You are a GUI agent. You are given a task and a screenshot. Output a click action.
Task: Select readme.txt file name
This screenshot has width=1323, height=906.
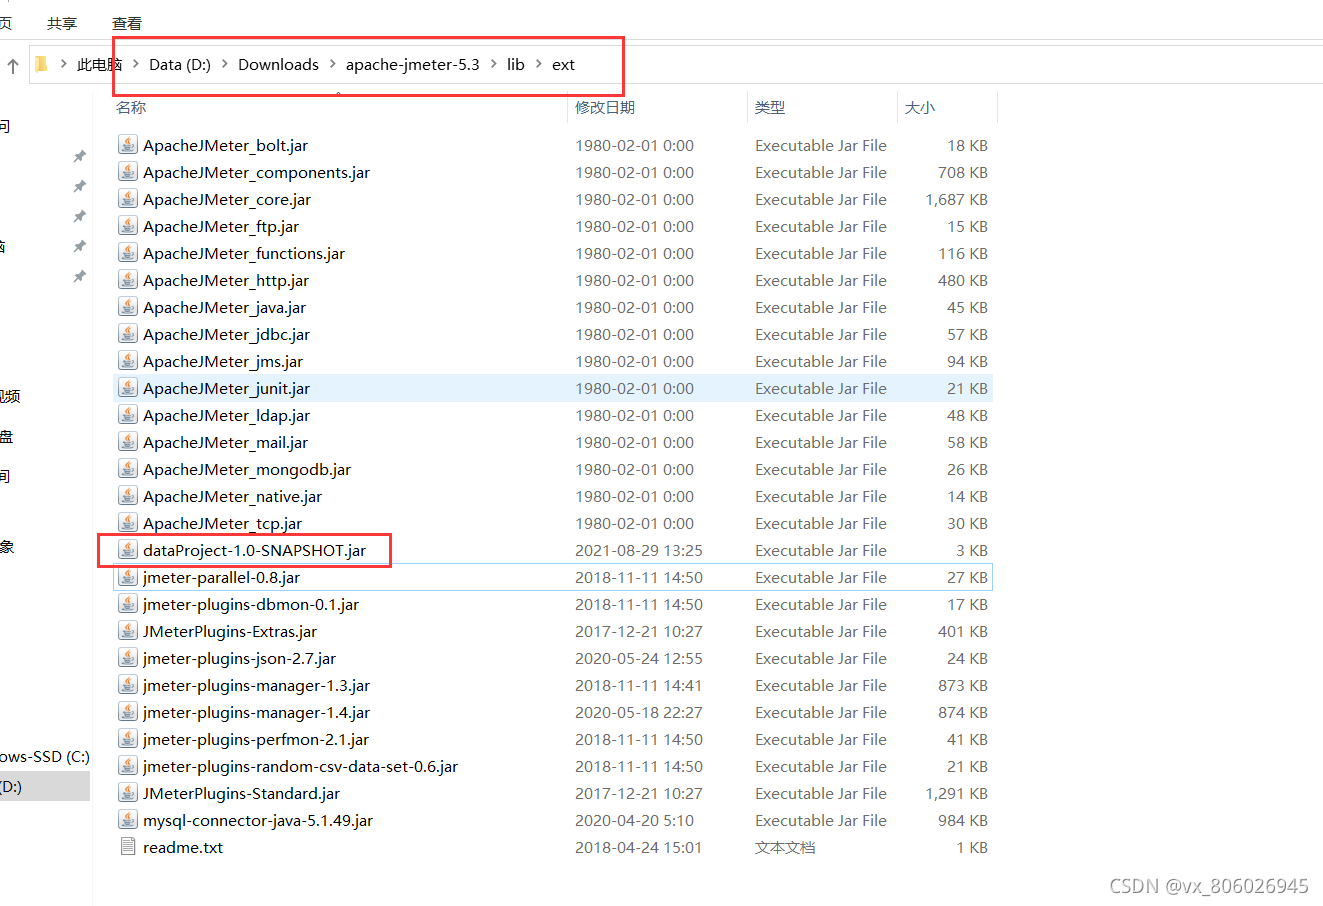(183, 847)
